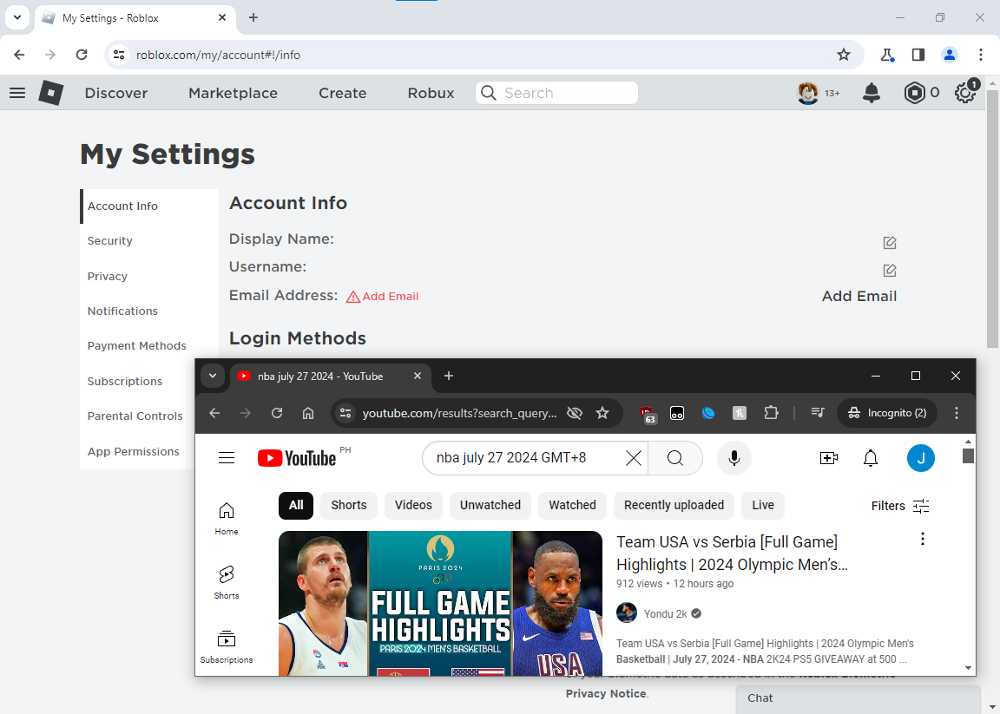Viewport: 1000px width, 714px height.
Task: Click the YouTube search magnifier button
Action: point(675,458)
